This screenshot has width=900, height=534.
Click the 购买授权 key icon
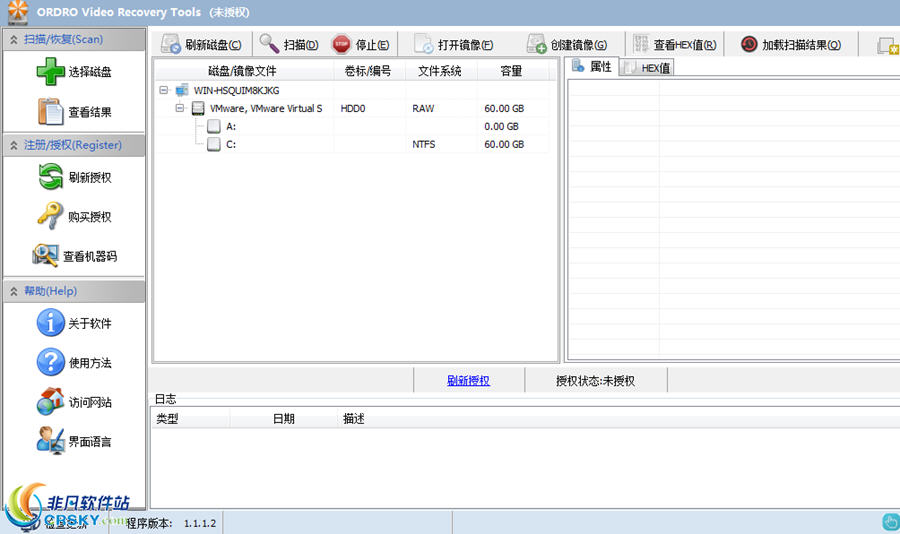(x=51, y=216)
